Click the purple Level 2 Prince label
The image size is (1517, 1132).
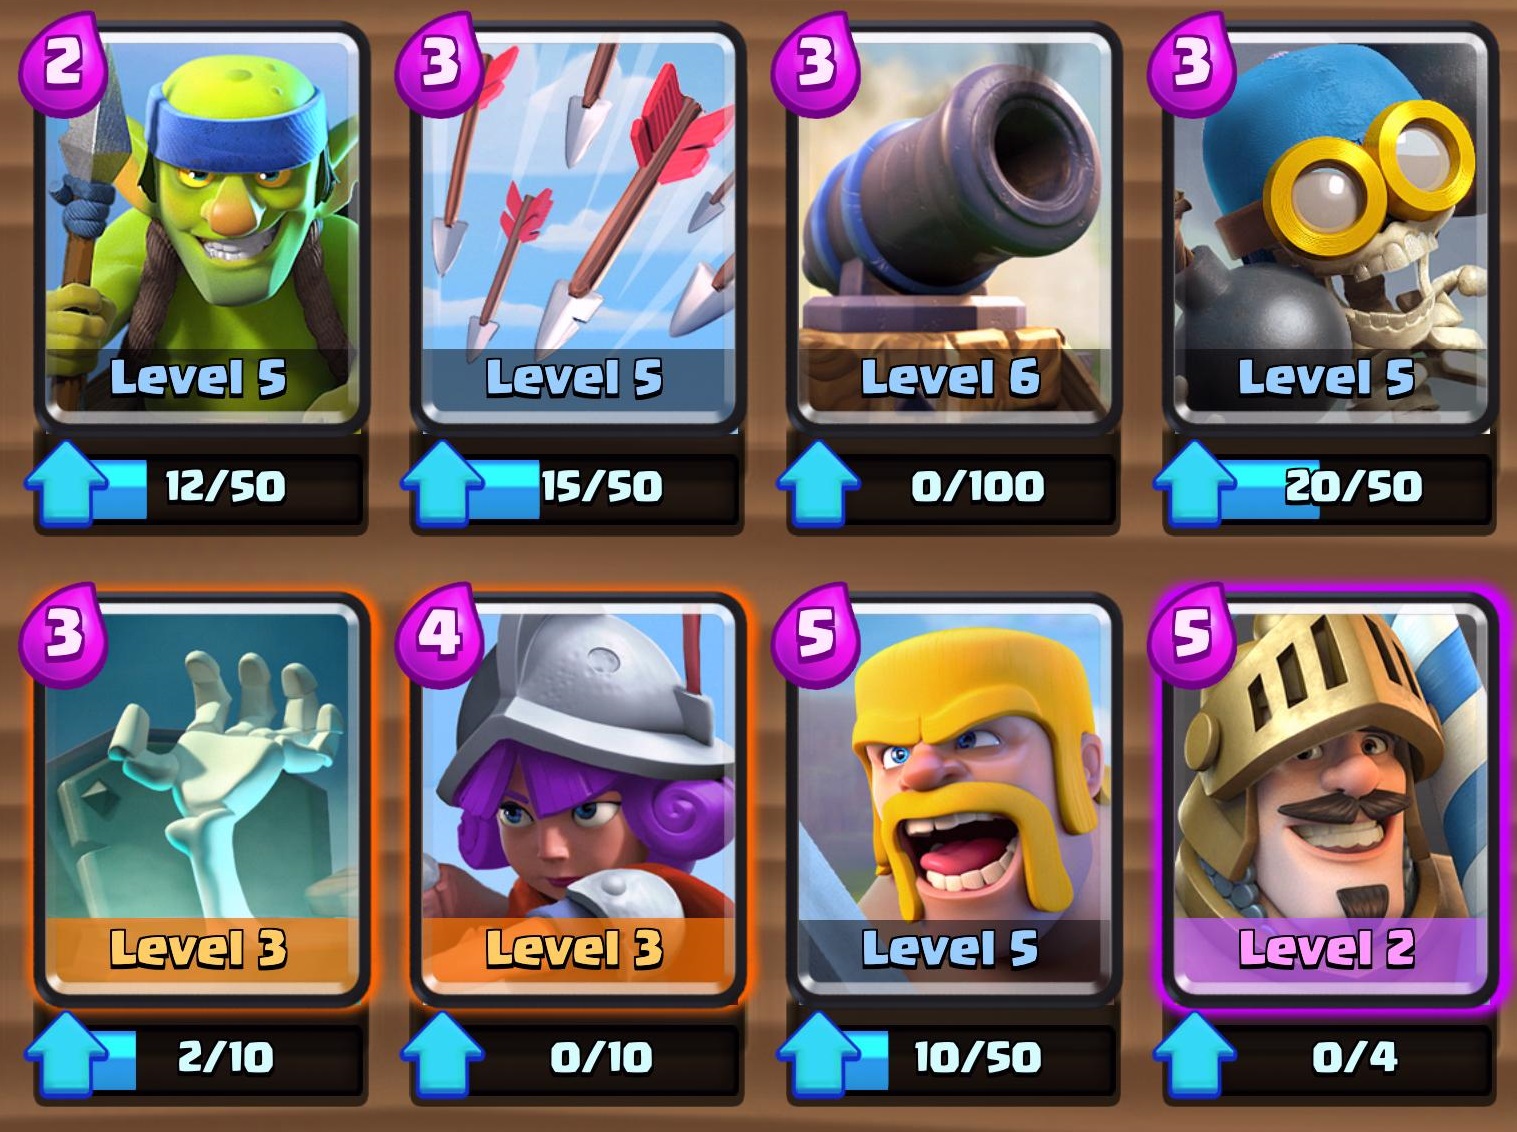[x=1327, y=949]
